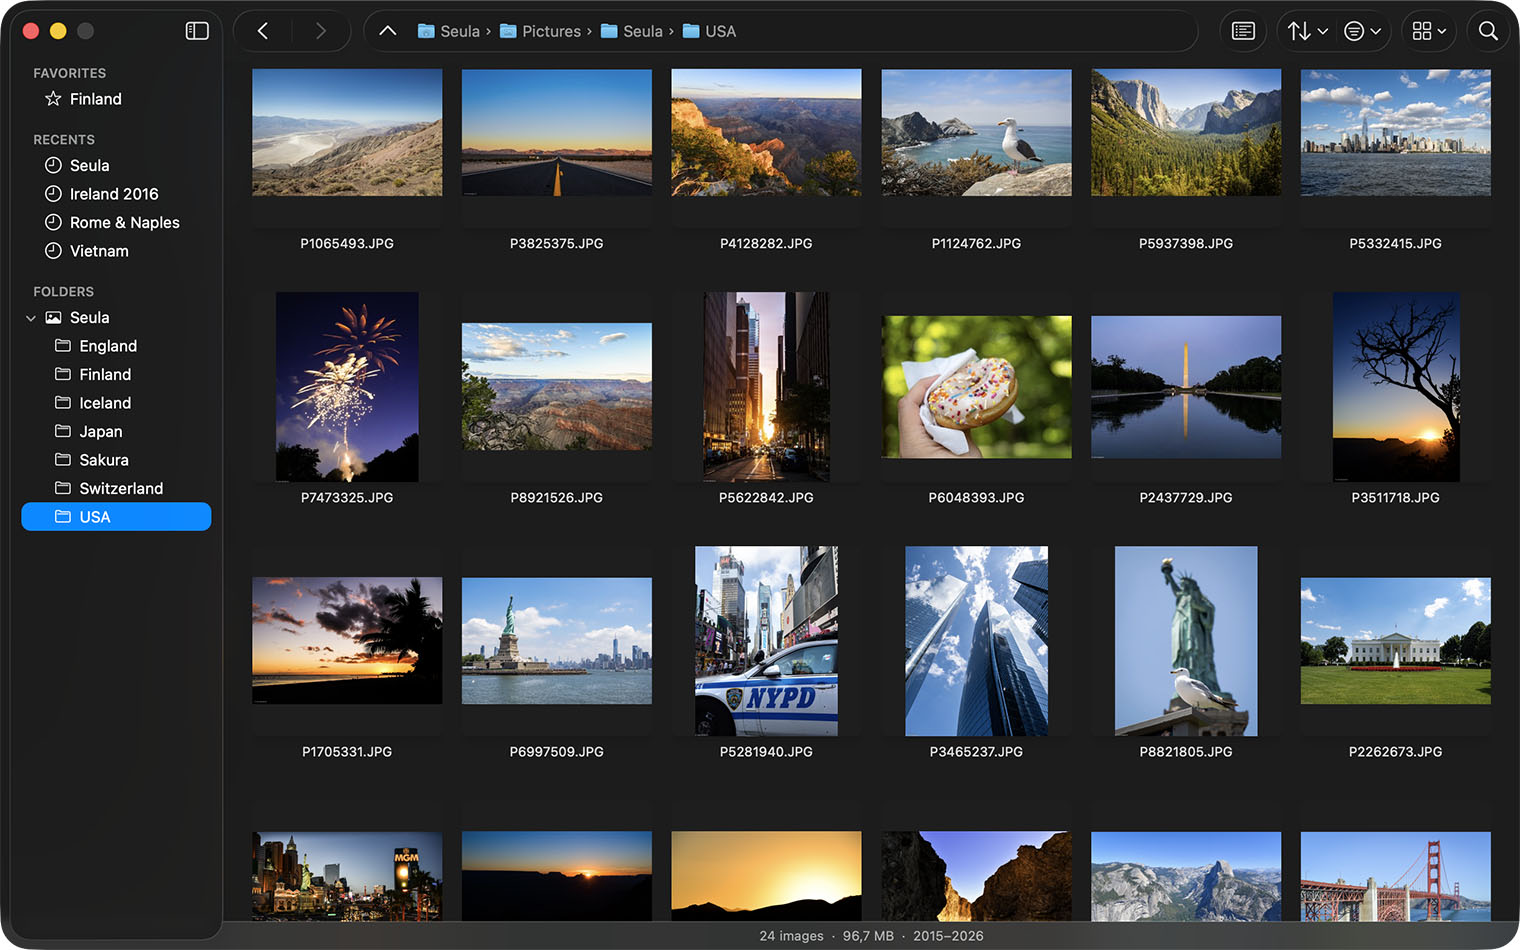Select White House photo P2262673.JPG
This screenshot has height=950, width=1520.
(1396, 640)
